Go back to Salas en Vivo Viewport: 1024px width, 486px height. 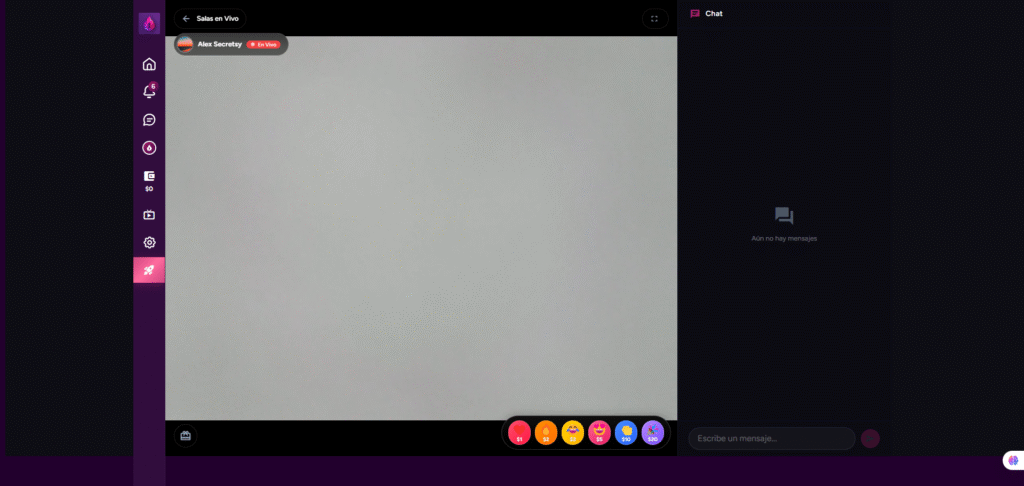click(x=210, y=18)
